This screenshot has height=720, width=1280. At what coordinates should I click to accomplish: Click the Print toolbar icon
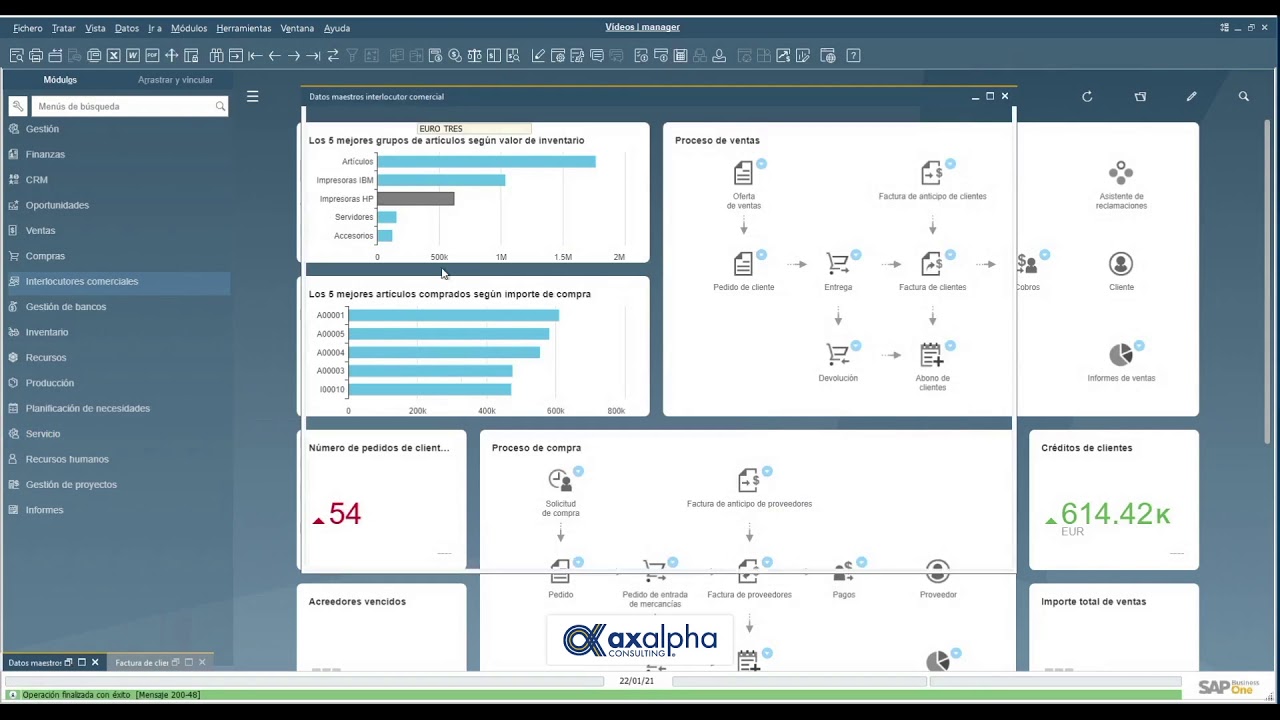(x=35, y=56)
